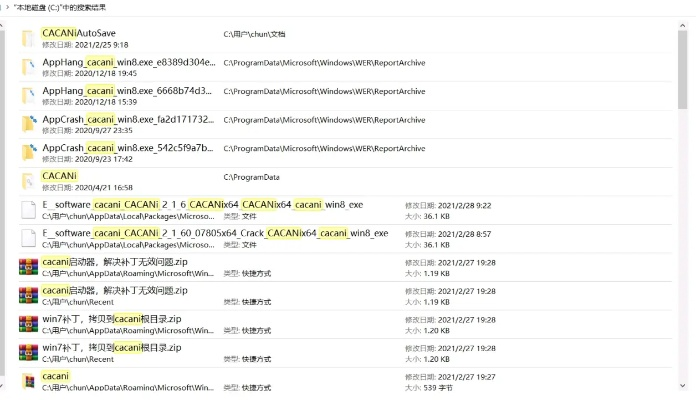Click AppCrash folder icon dated 2020/9/23
The image size is (696, 400).
28,153
